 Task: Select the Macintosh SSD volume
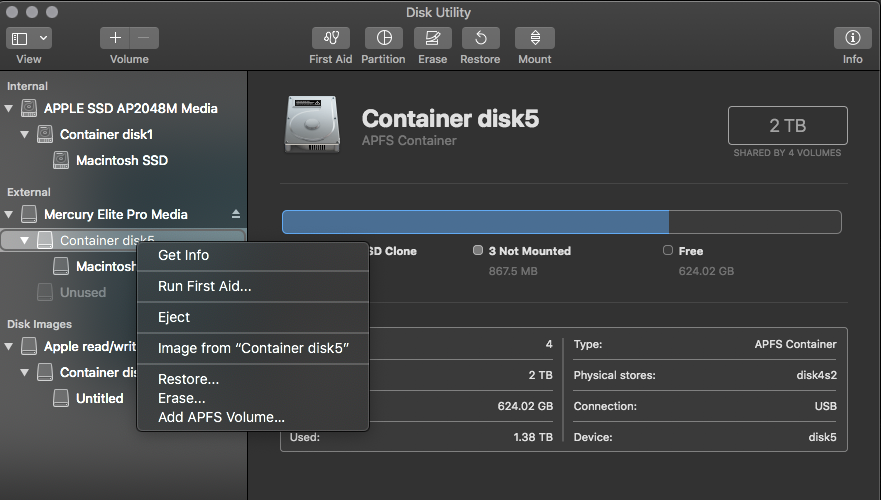[122, 160]
